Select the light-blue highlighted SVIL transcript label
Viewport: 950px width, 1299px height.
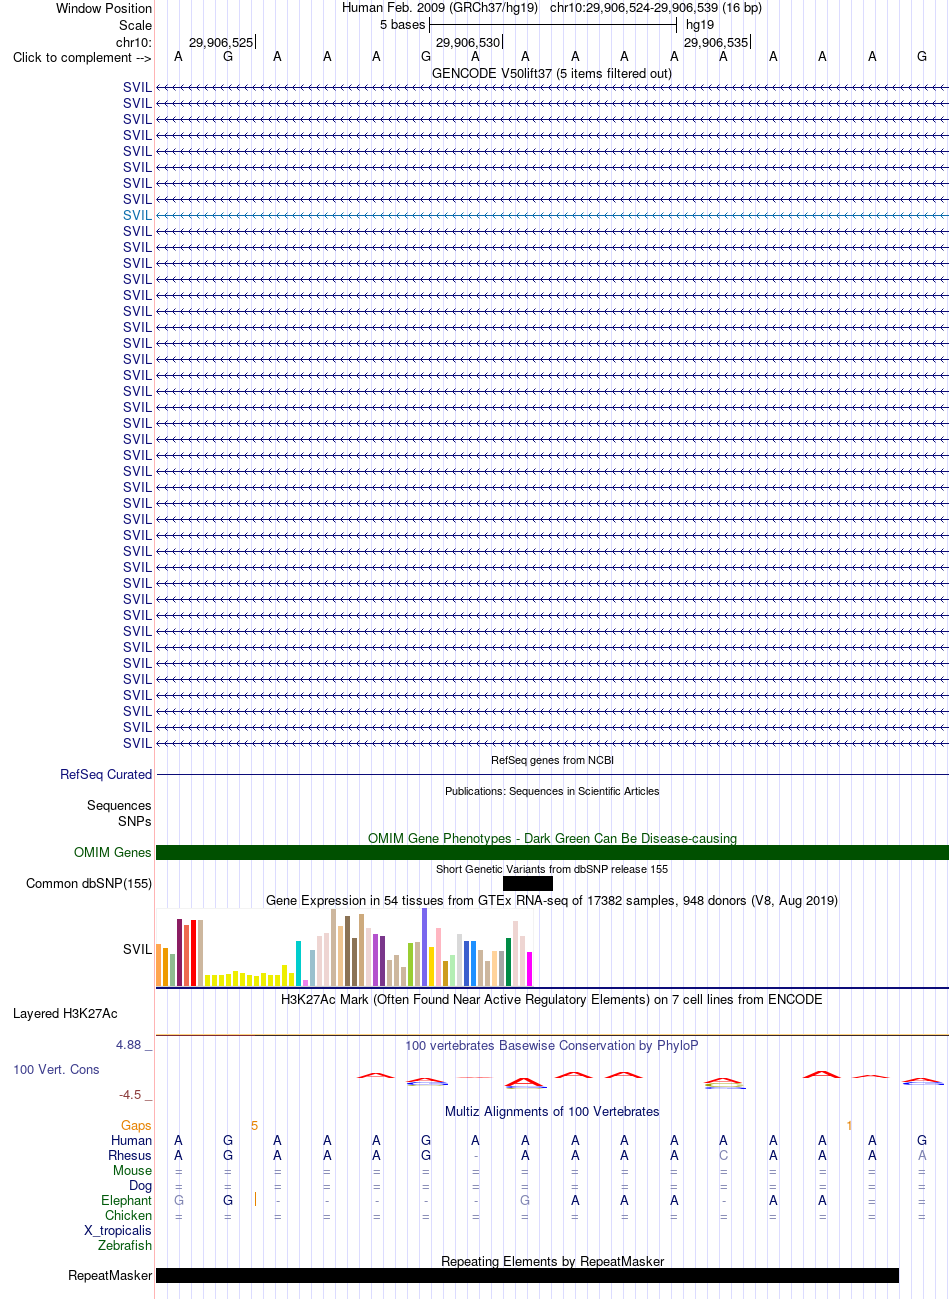click(137, 215)
